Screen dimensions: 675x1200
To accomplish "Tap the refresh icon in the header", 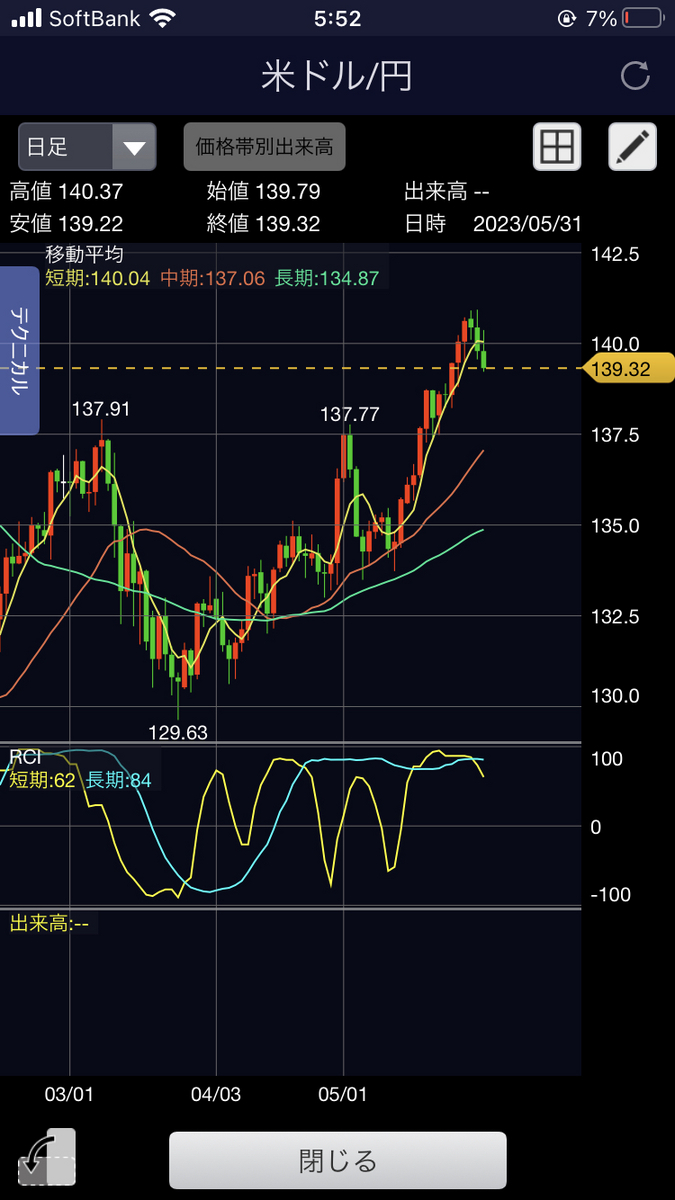I will (x=635, y=76).
